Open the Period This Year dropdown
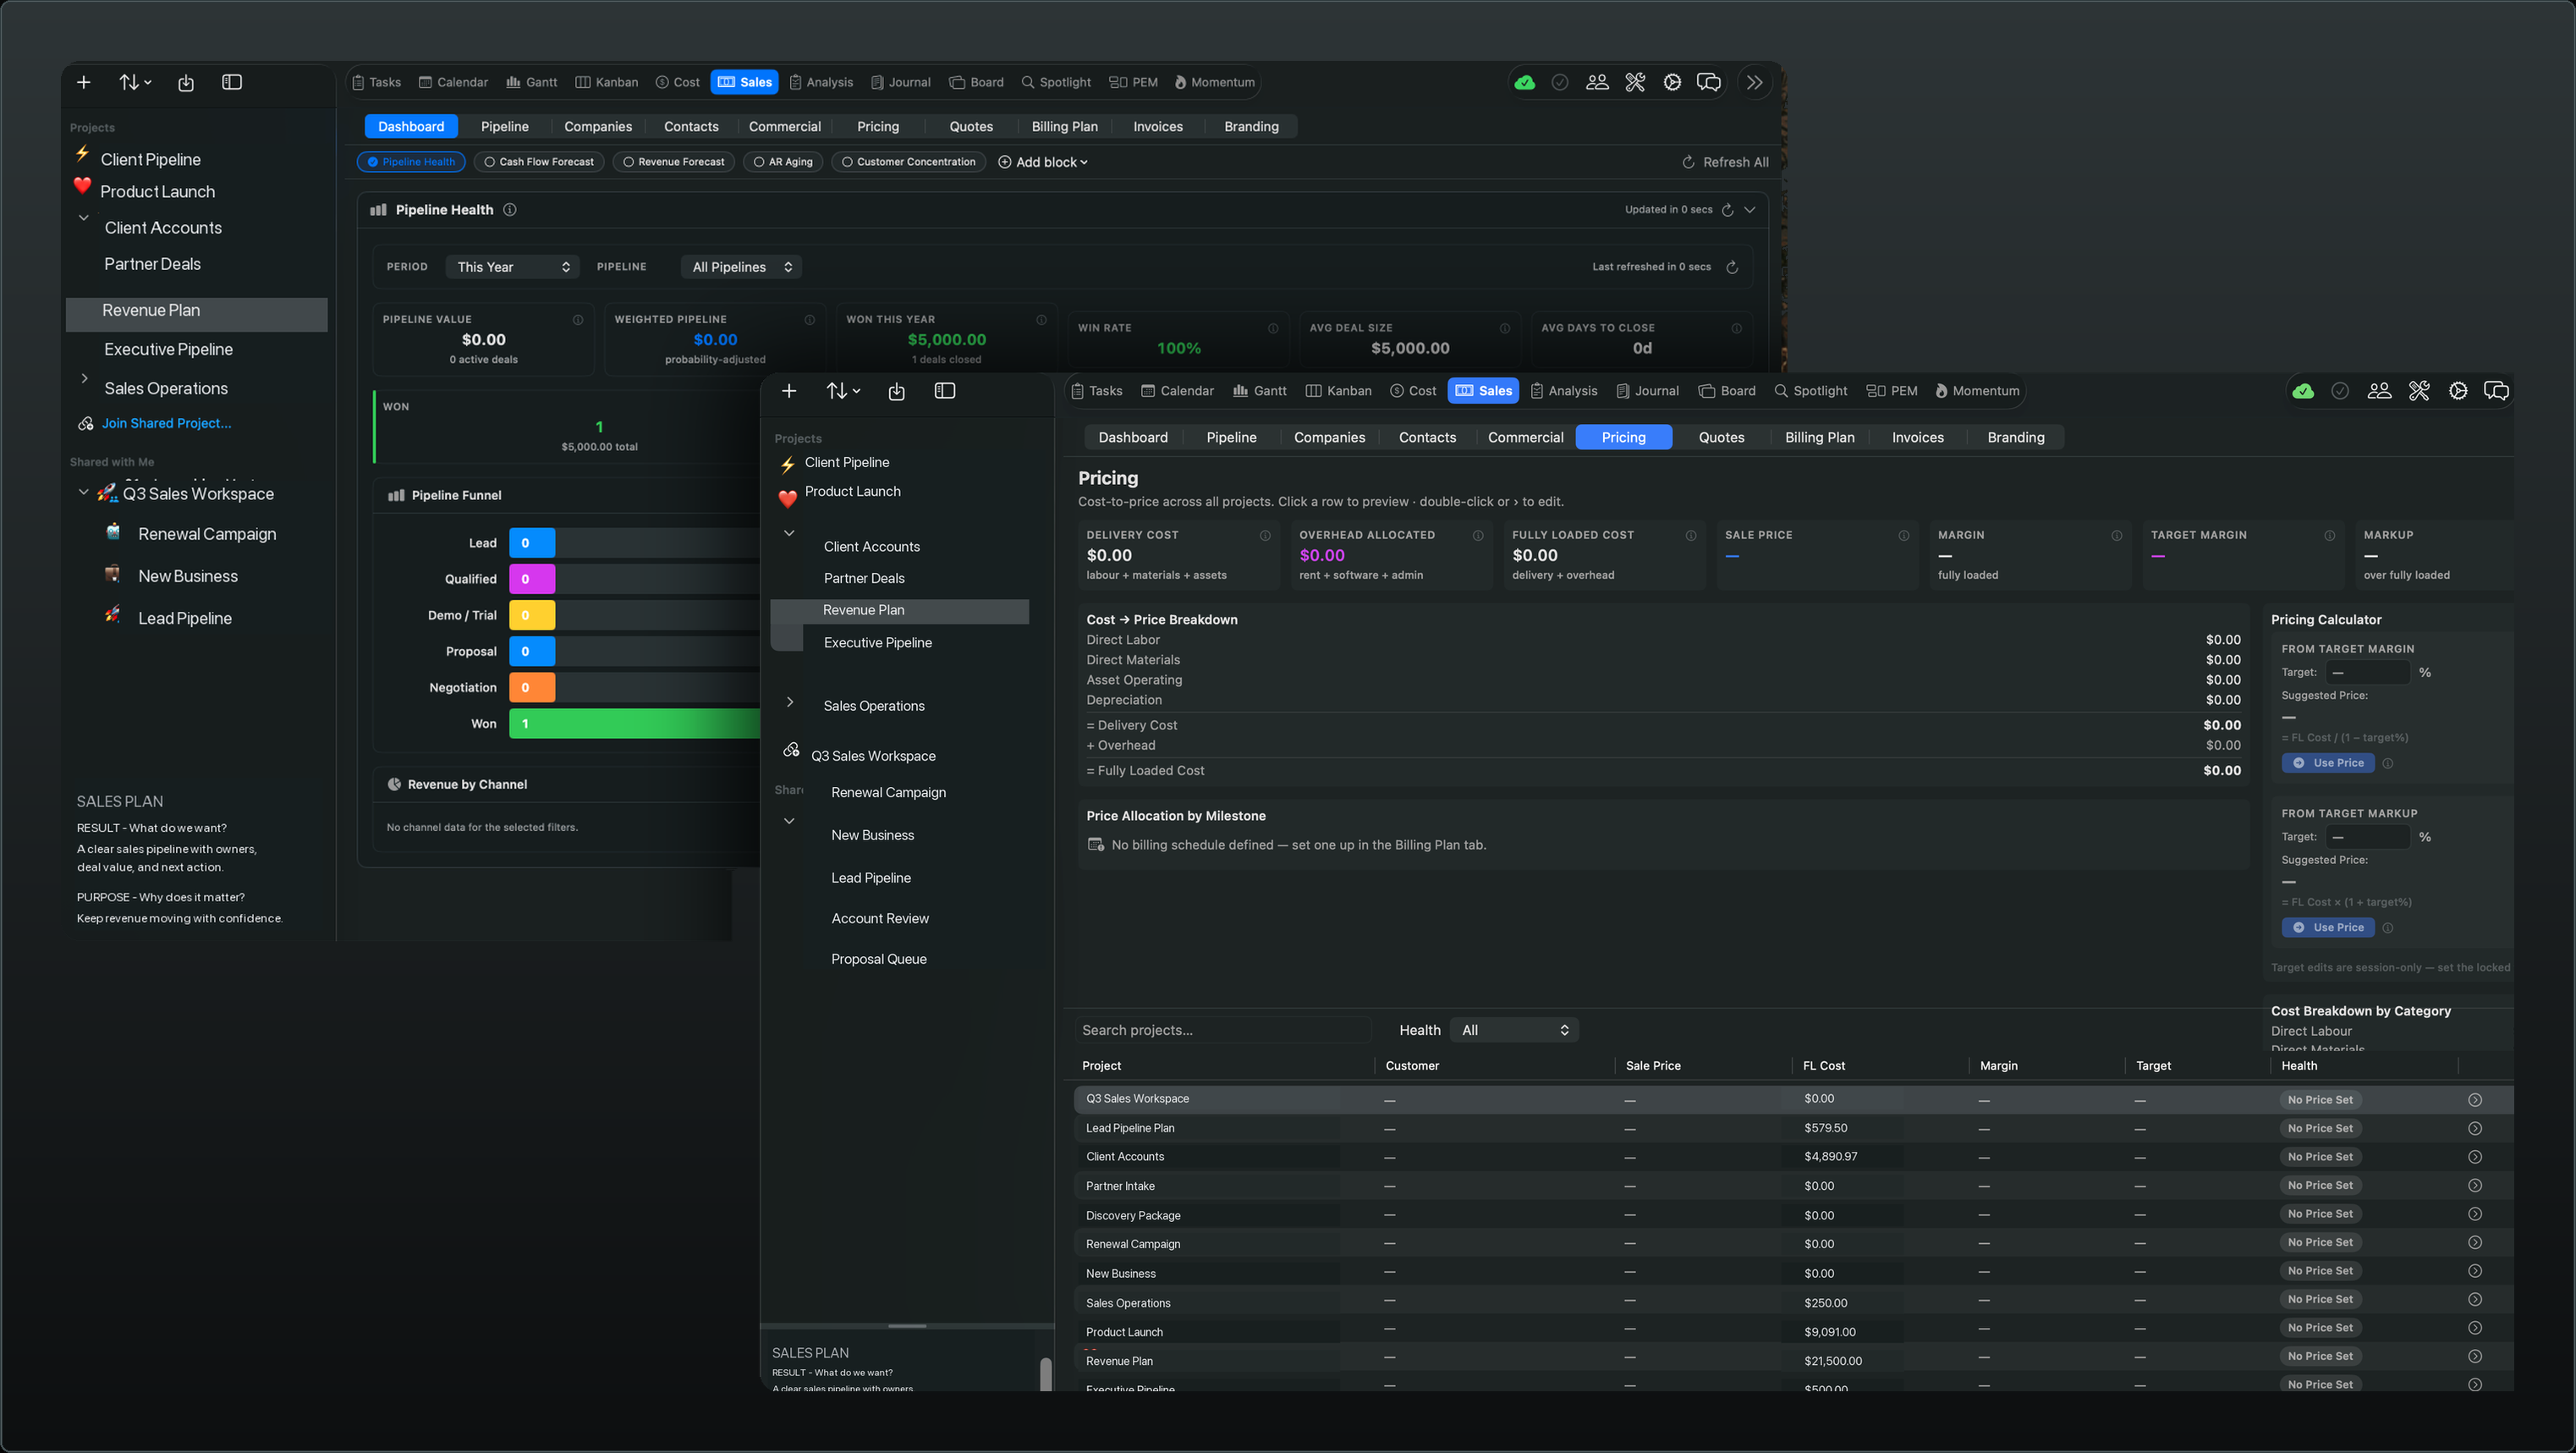The image size is (2576, 1453). tap(513, 267)
